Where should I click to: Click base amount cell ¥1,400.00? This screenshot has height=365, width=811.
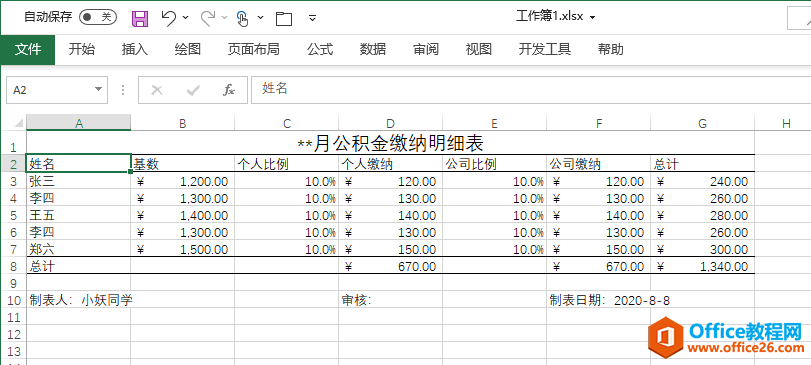point(183,216)
